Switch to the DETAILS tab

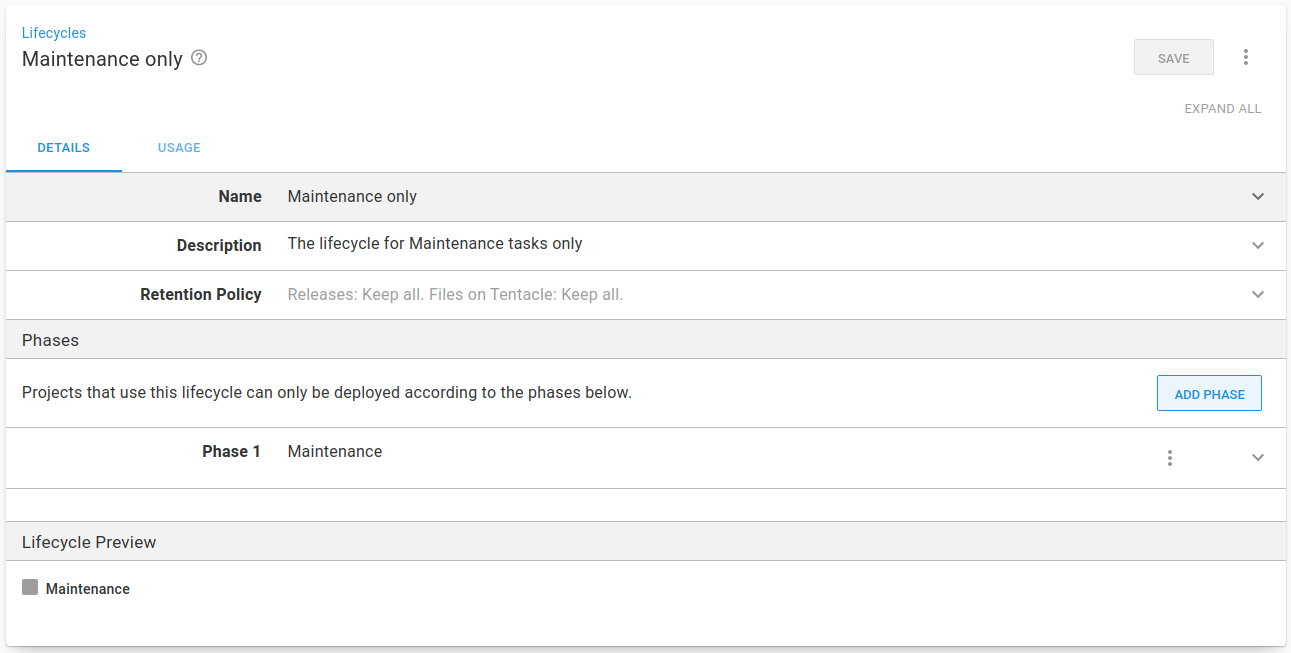click(x=64, y=148)
